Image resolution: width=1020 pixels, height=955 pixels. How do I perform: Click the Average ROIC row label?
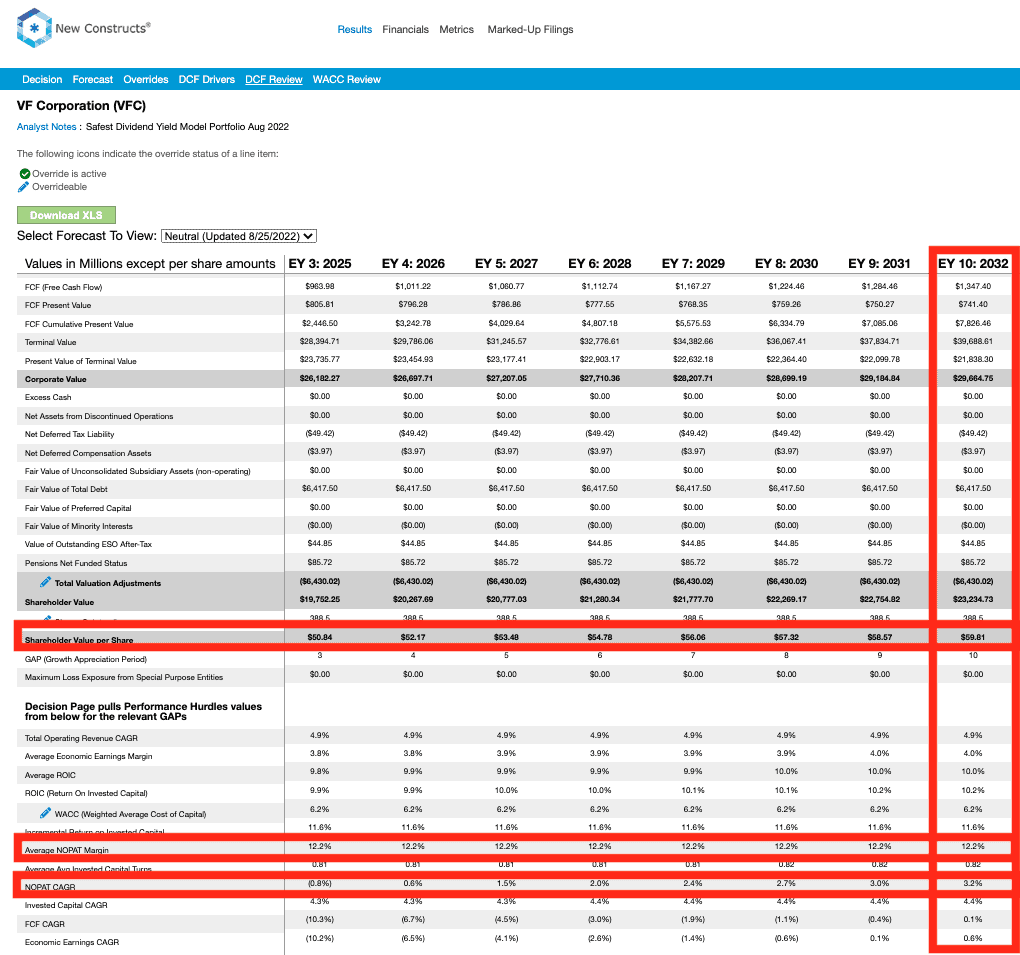50,775
